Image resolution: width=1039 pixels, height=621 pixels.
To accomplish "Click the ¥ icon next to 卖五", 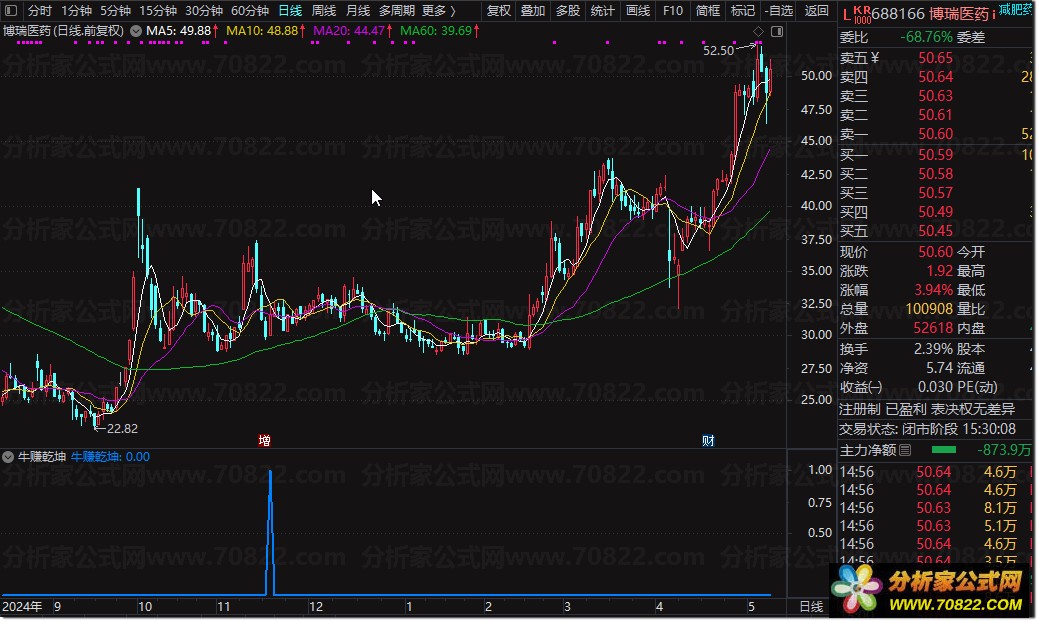I will click(875, 58).
